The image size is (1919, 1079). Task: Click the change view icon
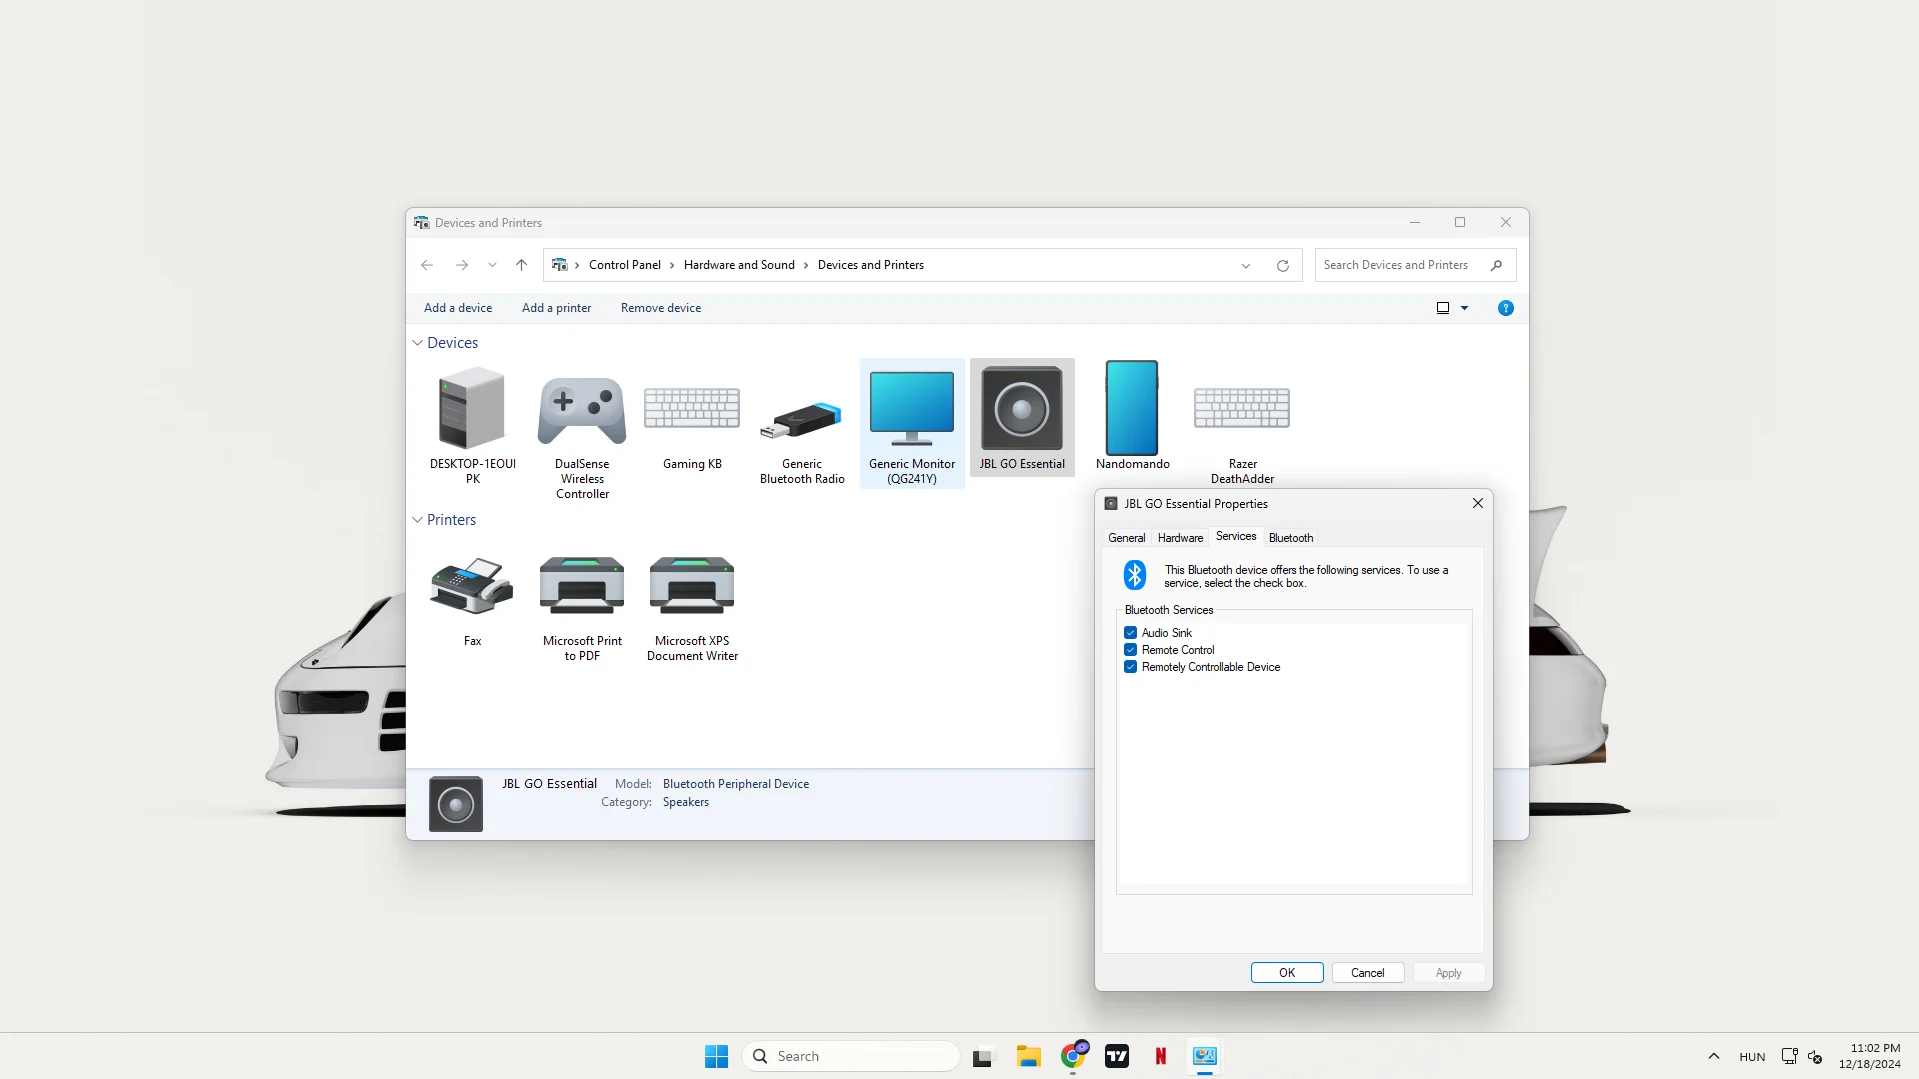tap(1443, 308)
